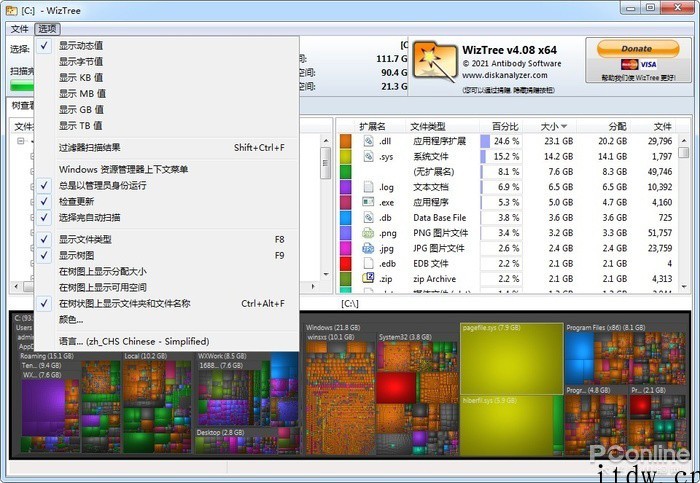Select Local (10.2 GB) treemap header
This screenshot has width=700, height=483.
click(146, 356)
